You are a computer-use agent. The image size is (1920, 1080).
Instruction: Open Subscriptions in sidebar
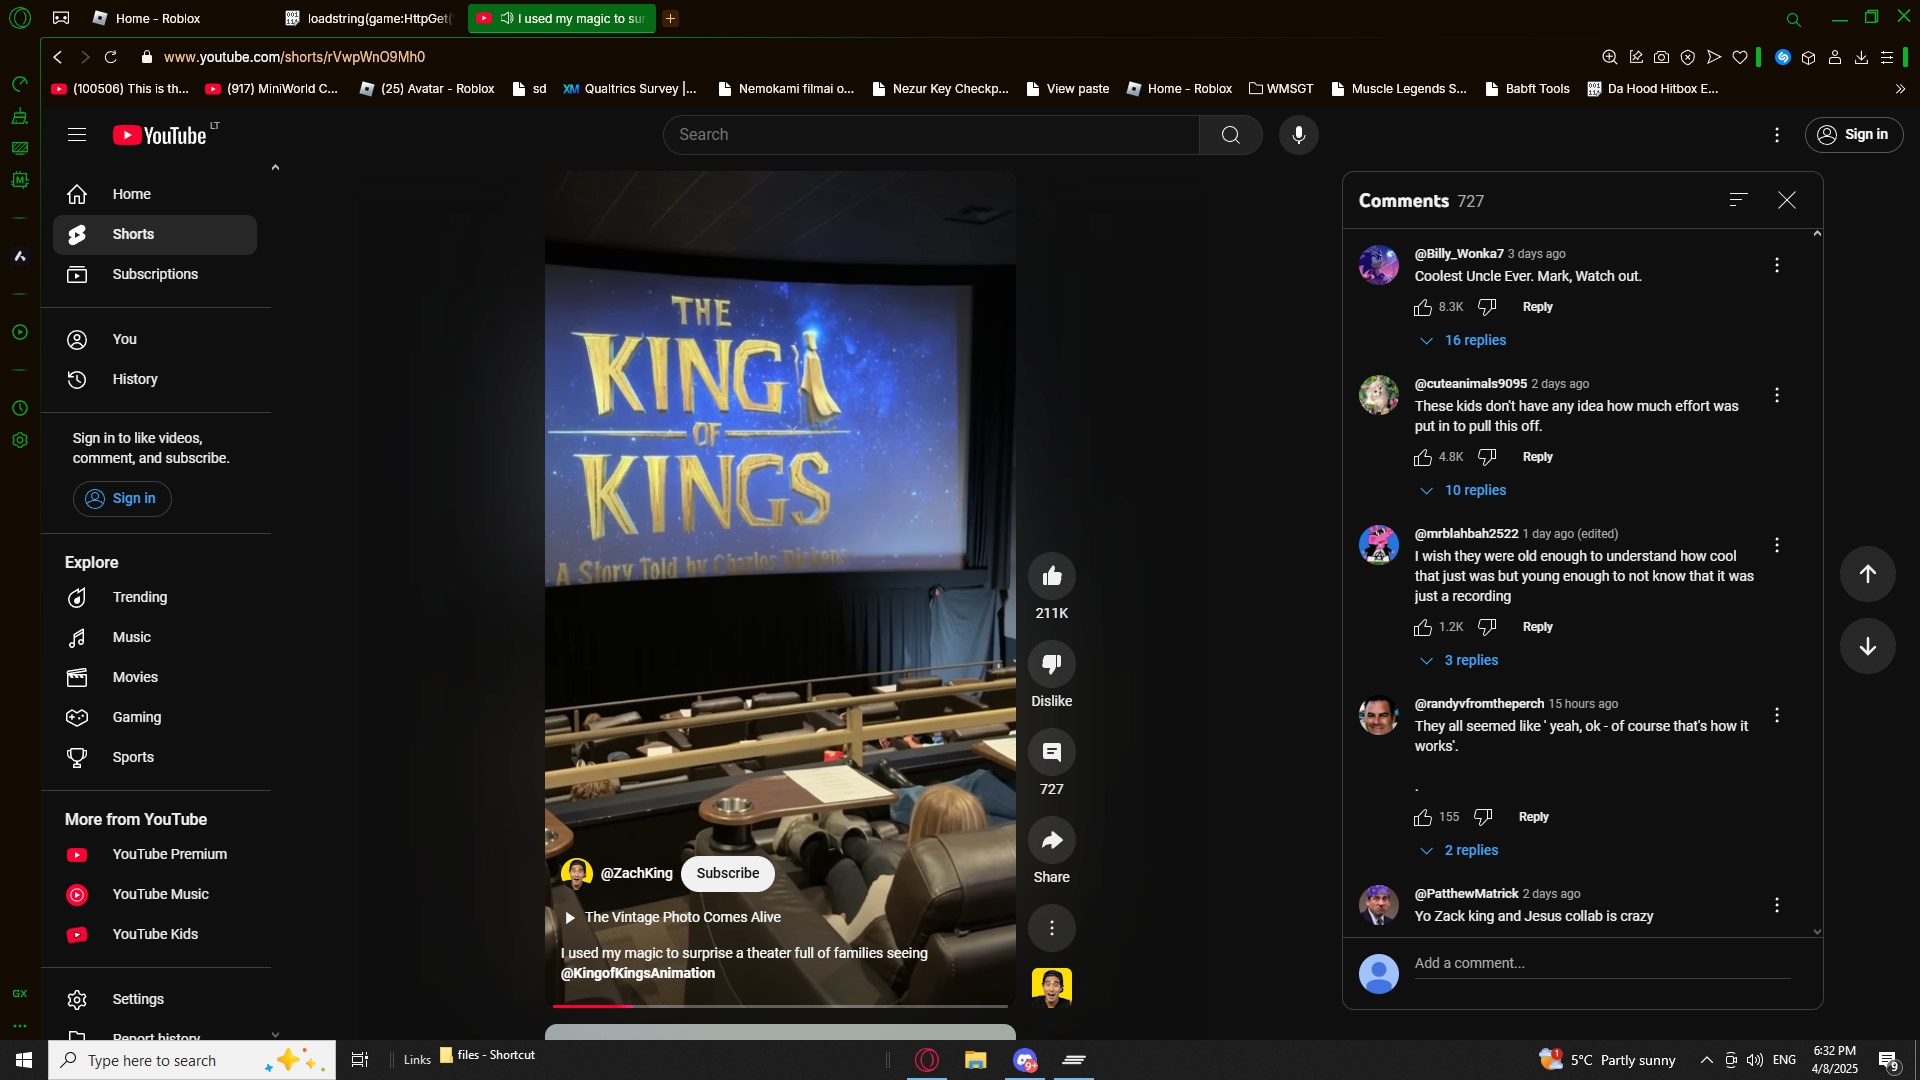[155, 274]
